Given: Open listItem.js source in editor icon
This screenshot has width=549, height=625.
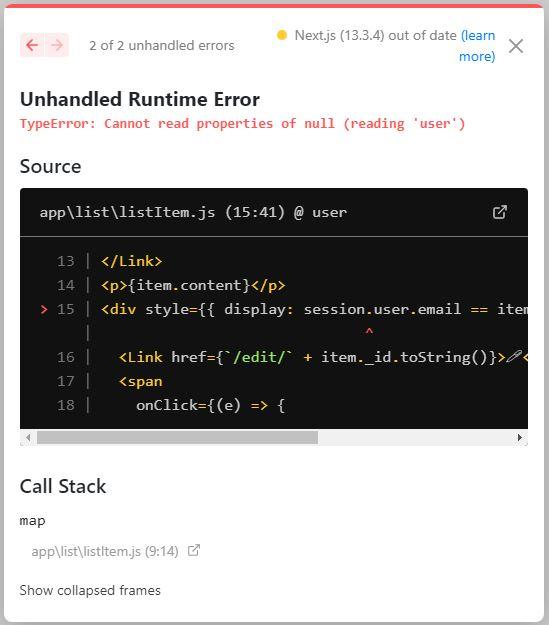Looking at the screenshot, I should [x=500, y=212].
